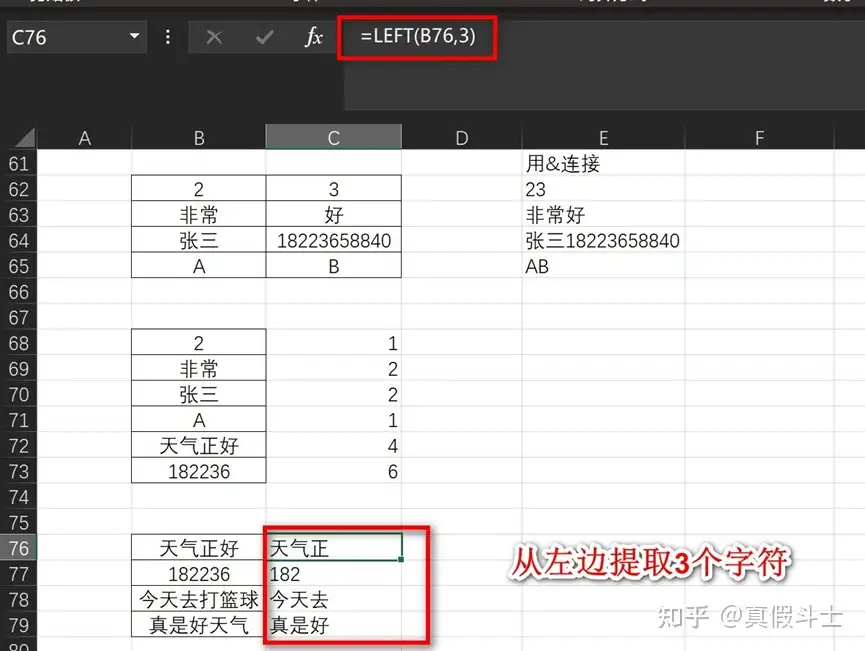Click cell C76 containing 天气正
This screenshot has height=651, width=865.
point(333,548)
